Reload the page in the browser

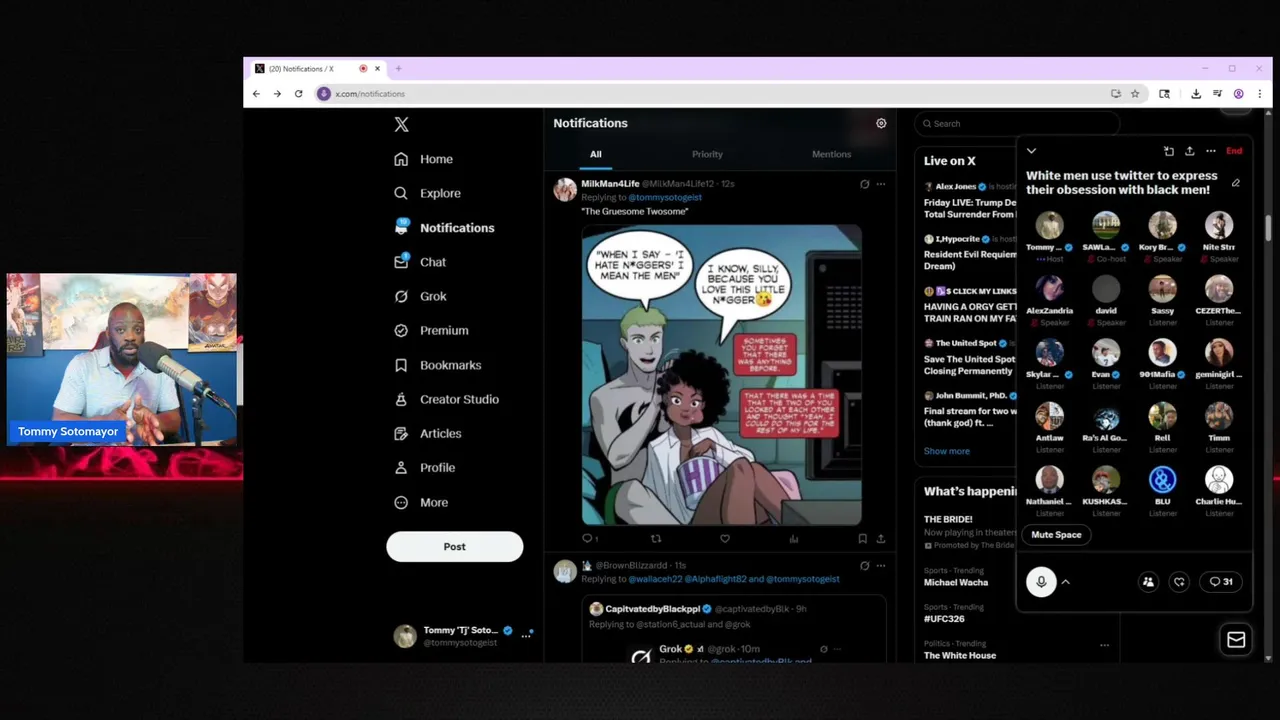298,94
